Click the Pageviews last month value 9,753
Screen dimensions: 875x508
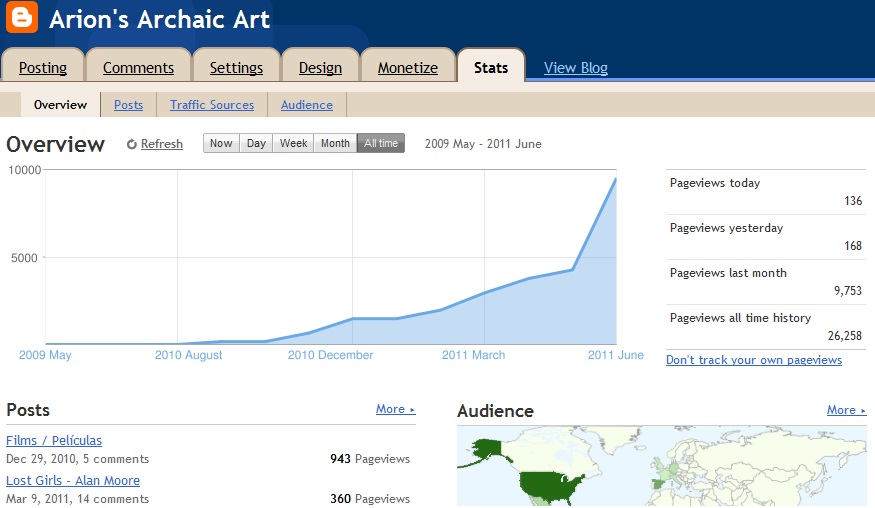click(848, 290)
